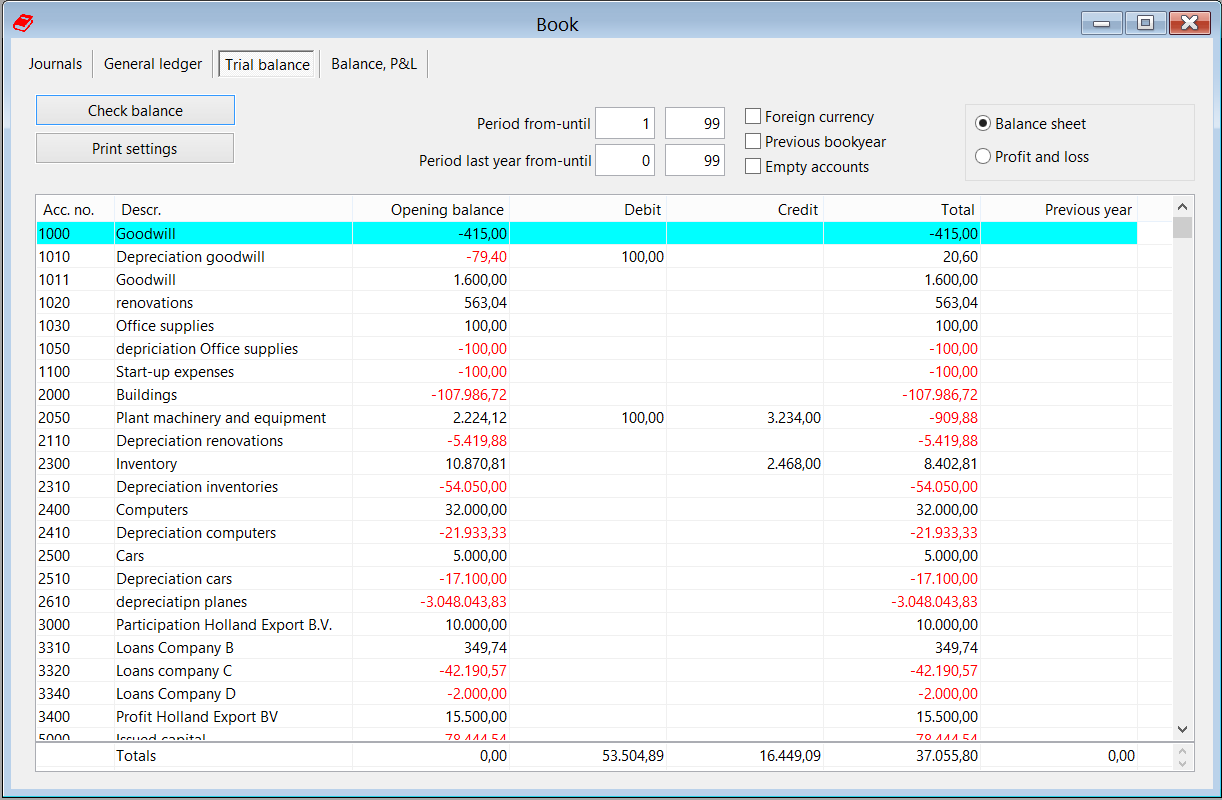This screenshot has width=1222, height=800.
Task: Select the Inventory account row
Action: (587, 464)
